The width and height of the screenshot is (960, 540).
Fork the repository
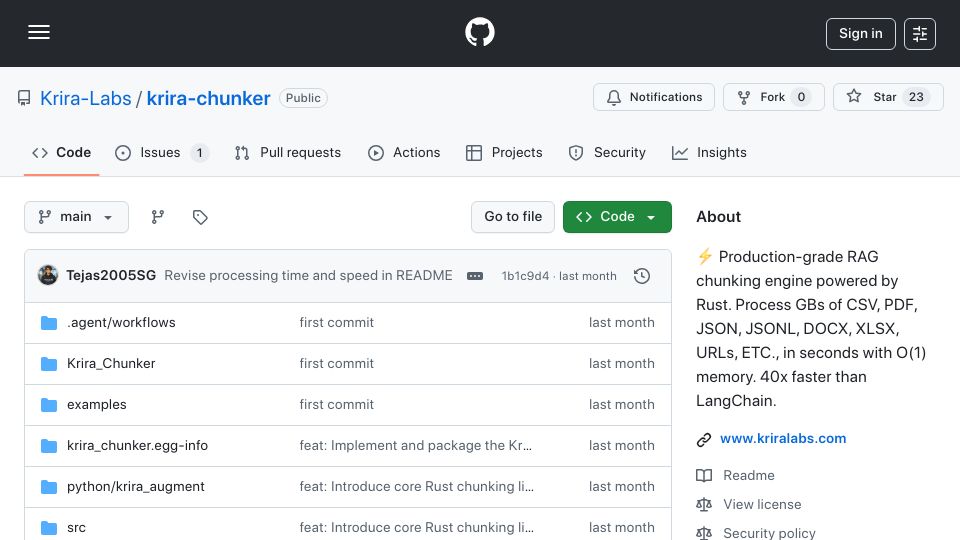coord(773,97)
